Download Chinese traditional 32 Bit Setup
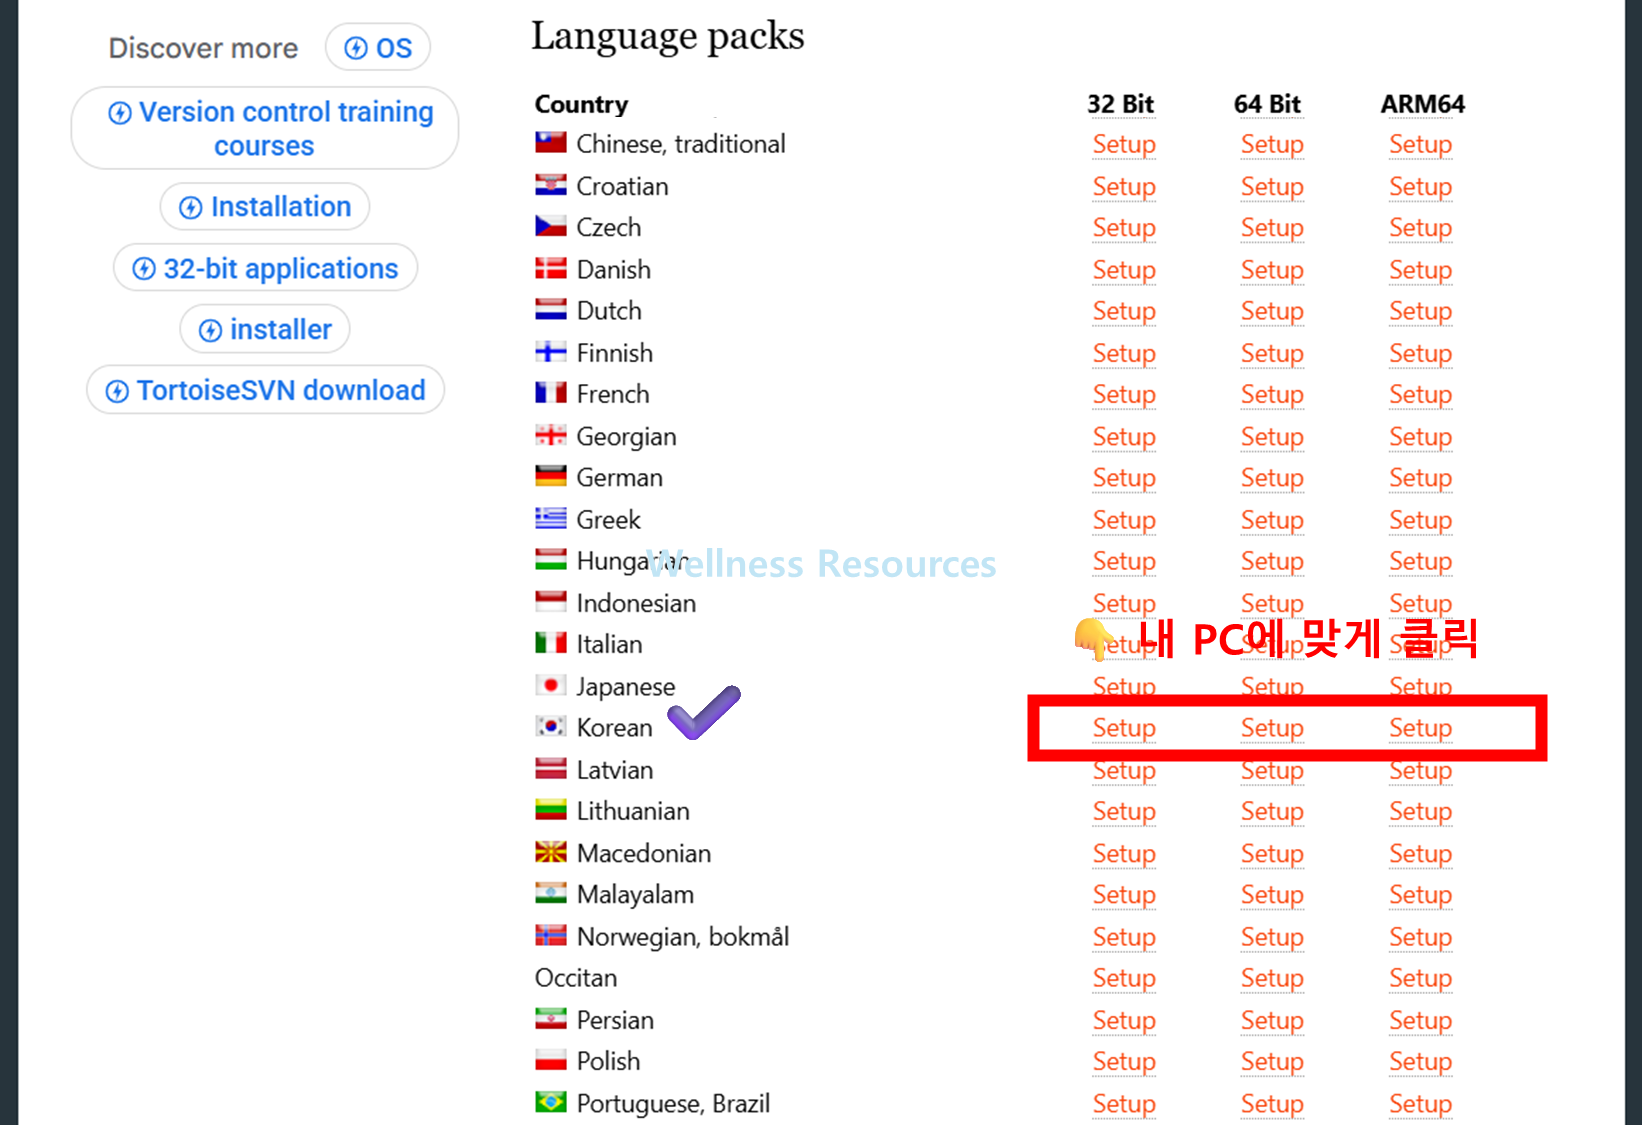Screen dimensions: 1642x1125 point(1124,144)
